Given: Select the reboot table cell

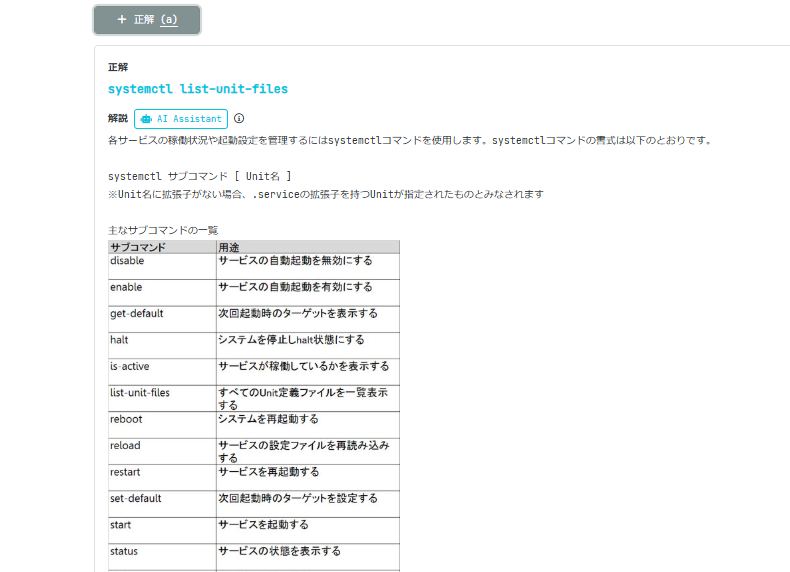Looking at the screenshot, I should point(126,419).
